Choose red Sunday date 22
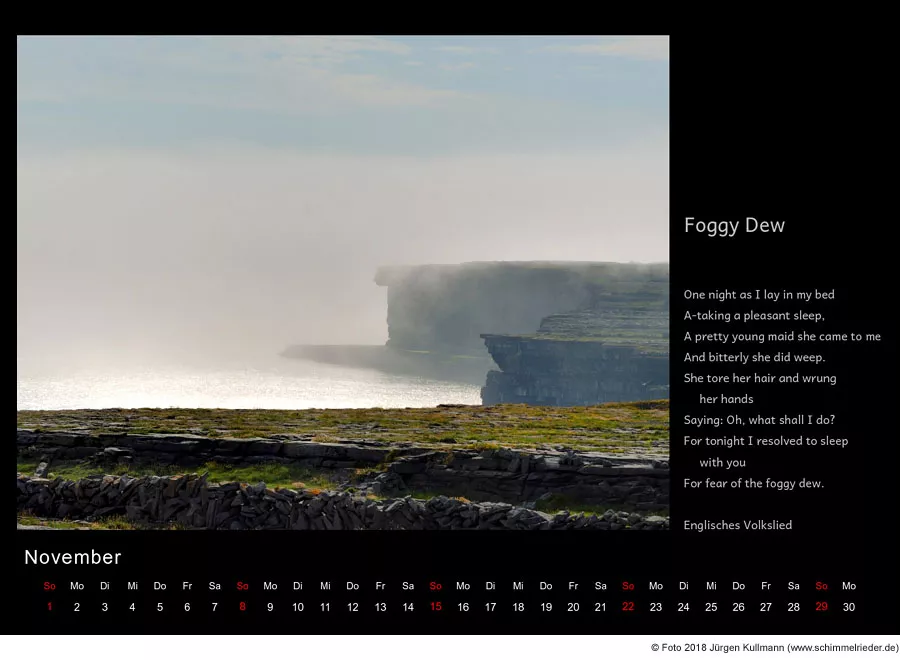900x660 pixels. [x=628, y=607]
